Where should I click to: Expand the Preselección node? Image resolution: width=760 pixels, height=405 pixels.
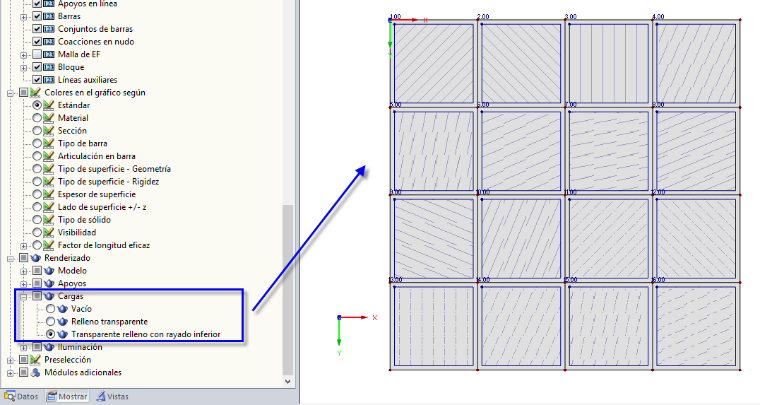coord(10,360)
